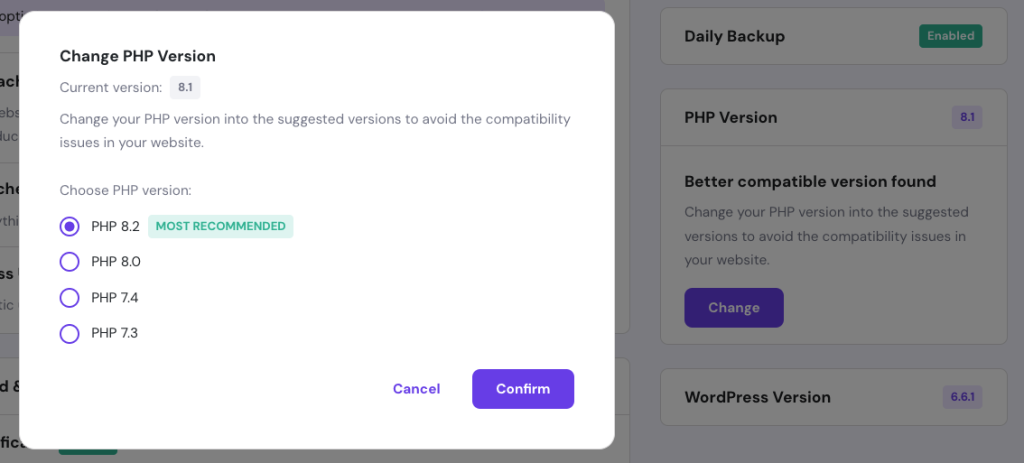Click the 'Better compatible version found' heading
The image size is (1024, 463).
pos(810,182)
